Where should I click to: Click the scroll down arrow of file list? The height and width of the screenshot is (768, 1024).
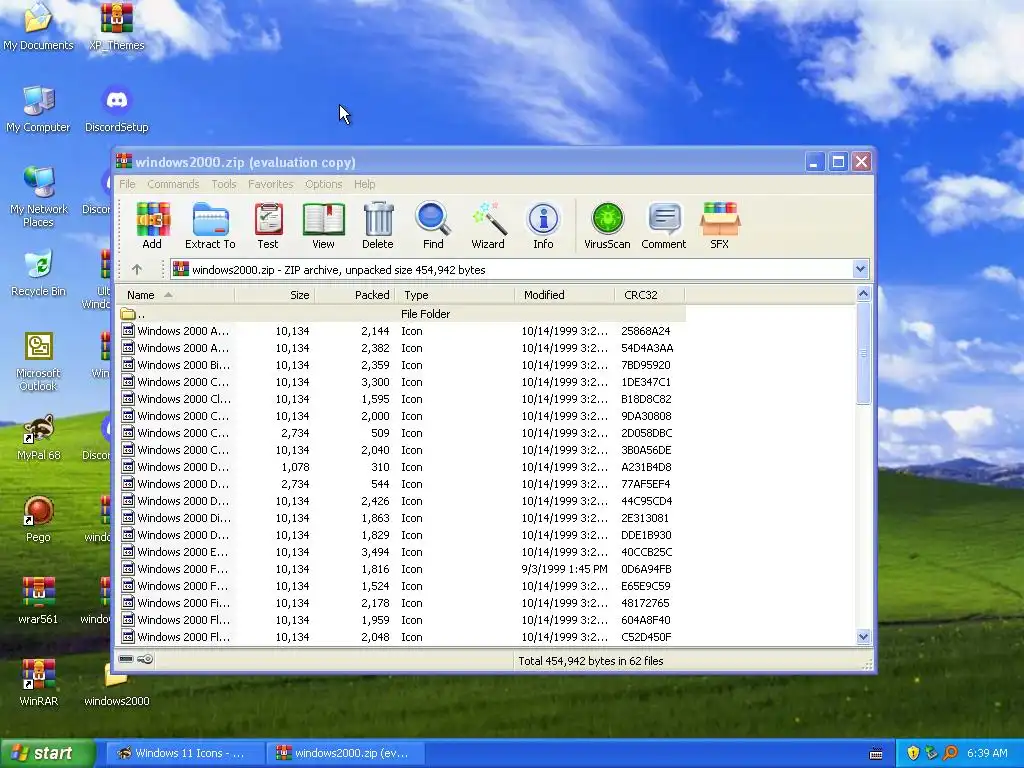coord(863,637)
